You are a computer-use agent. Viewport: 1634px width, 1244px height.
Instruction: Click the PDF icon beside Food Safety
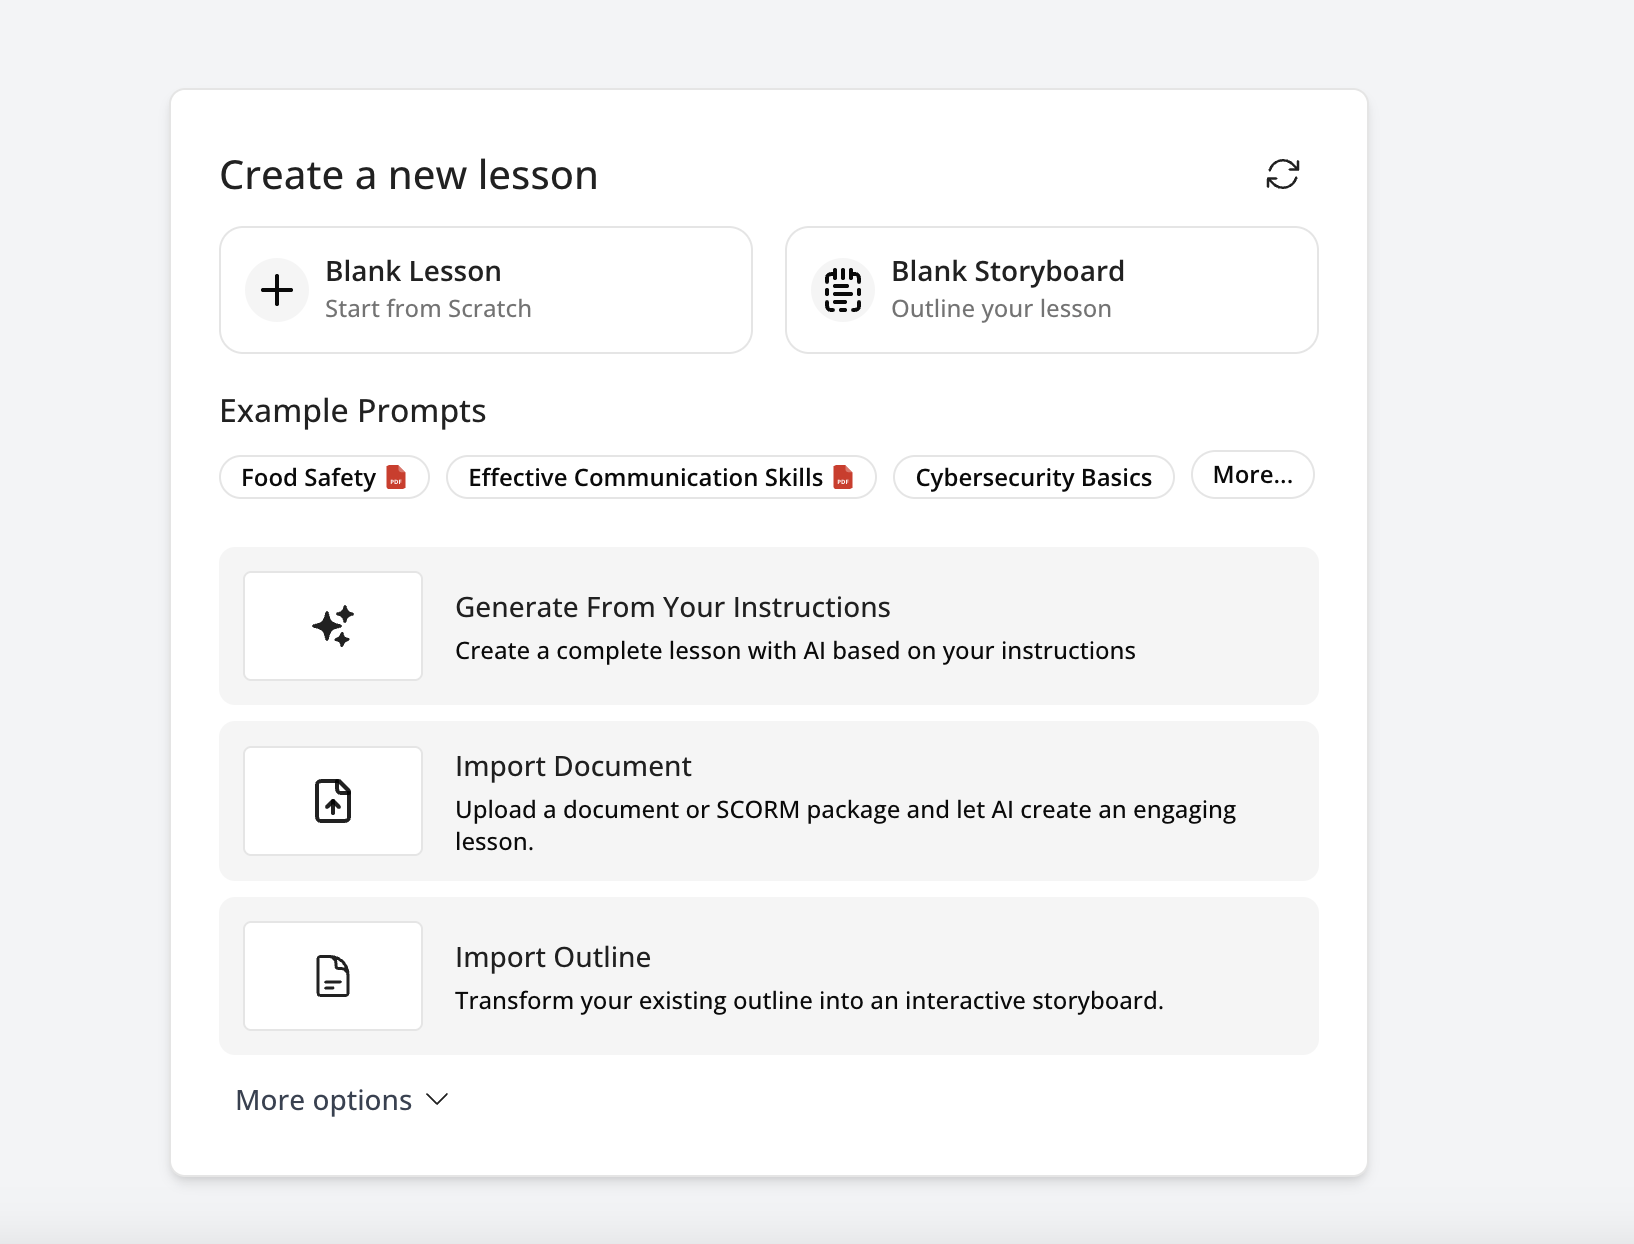click(397, 477)
